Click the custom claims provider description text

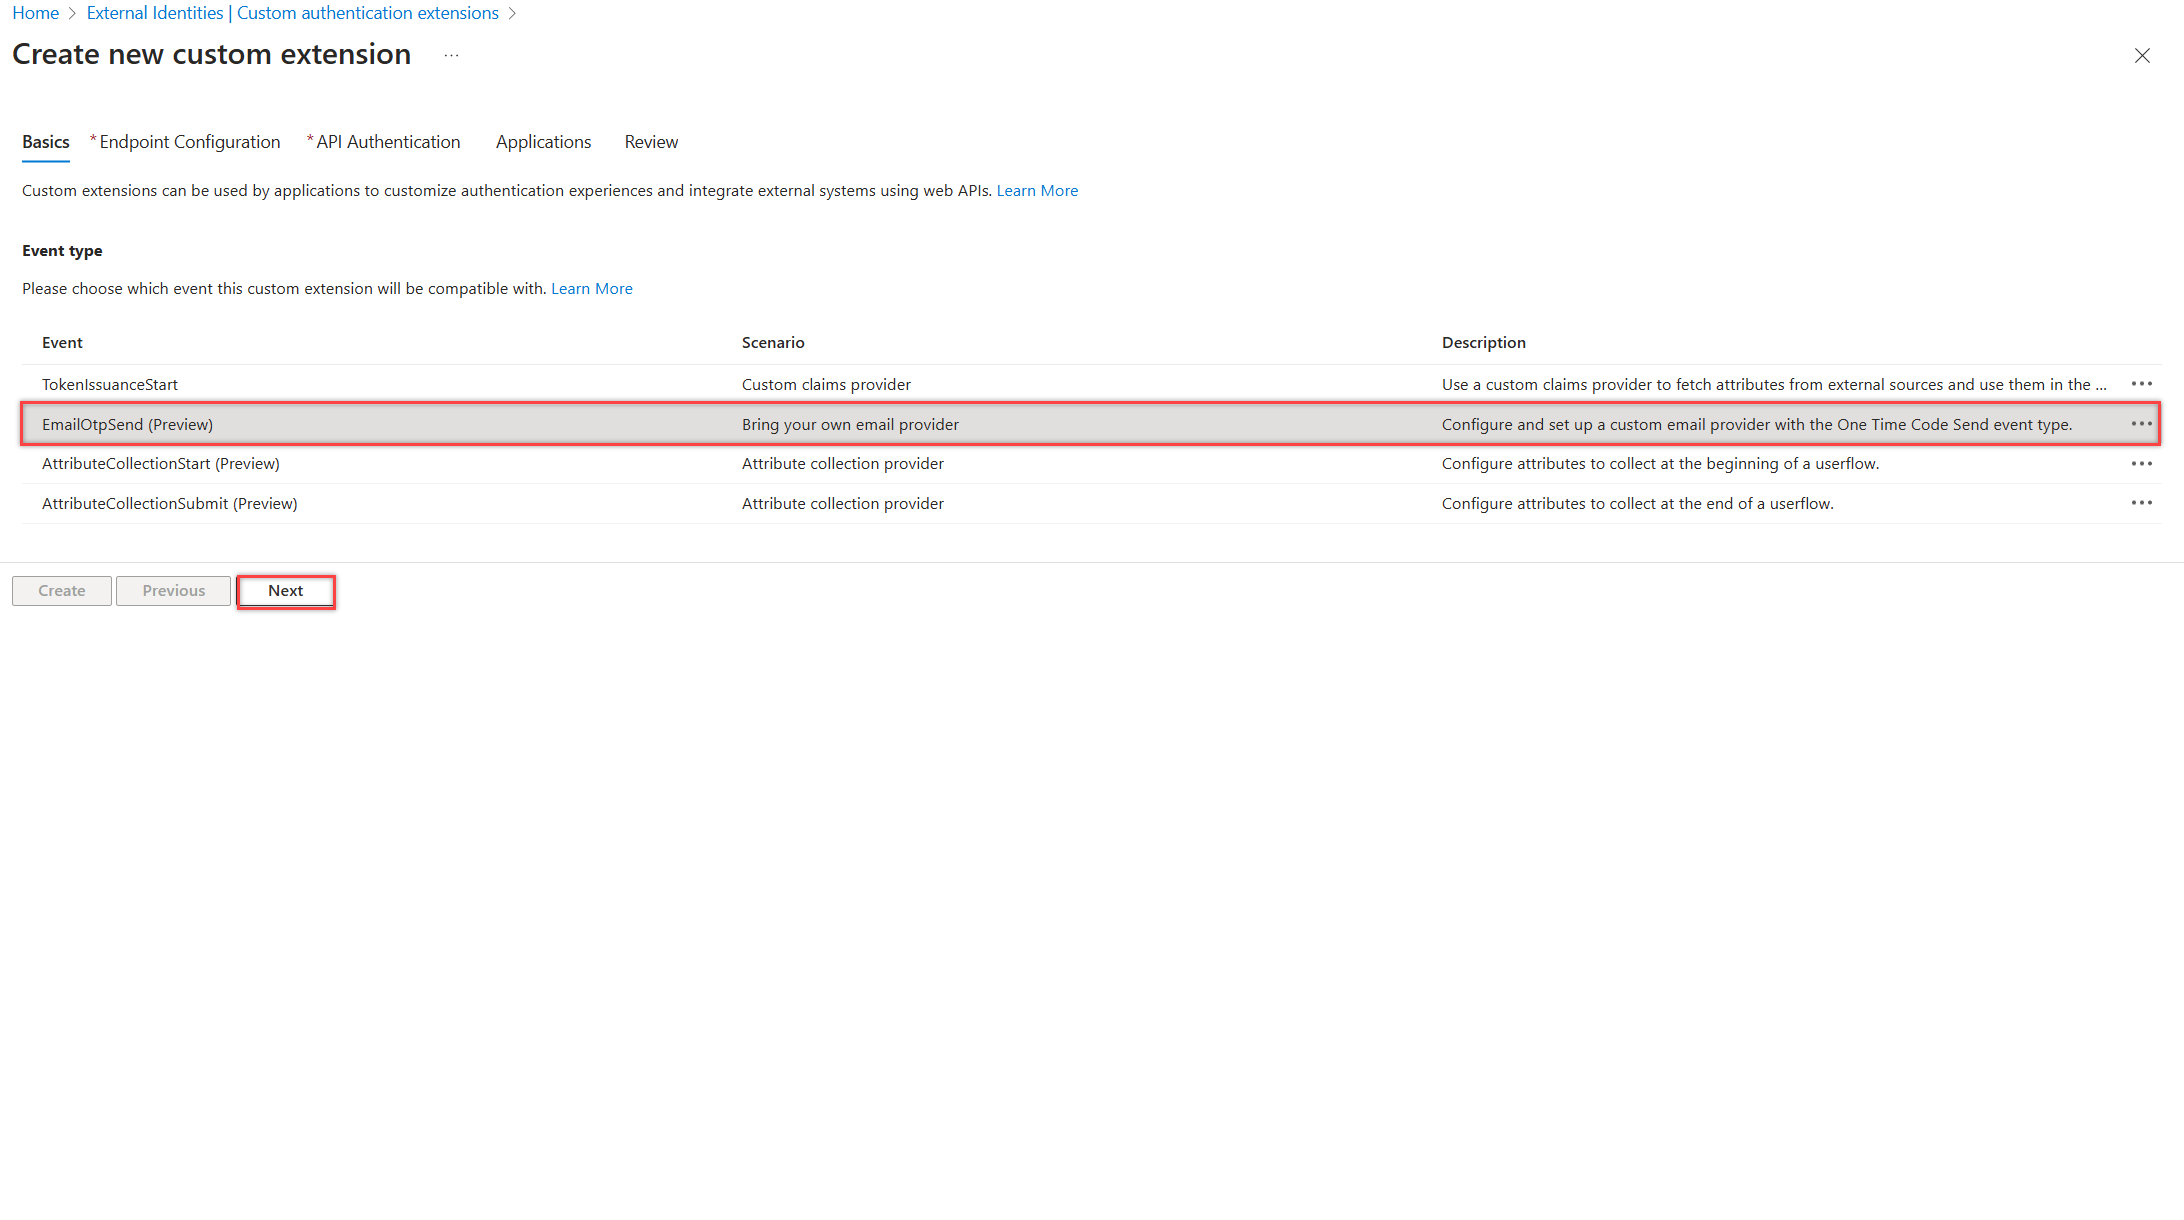pos(1774,384)
